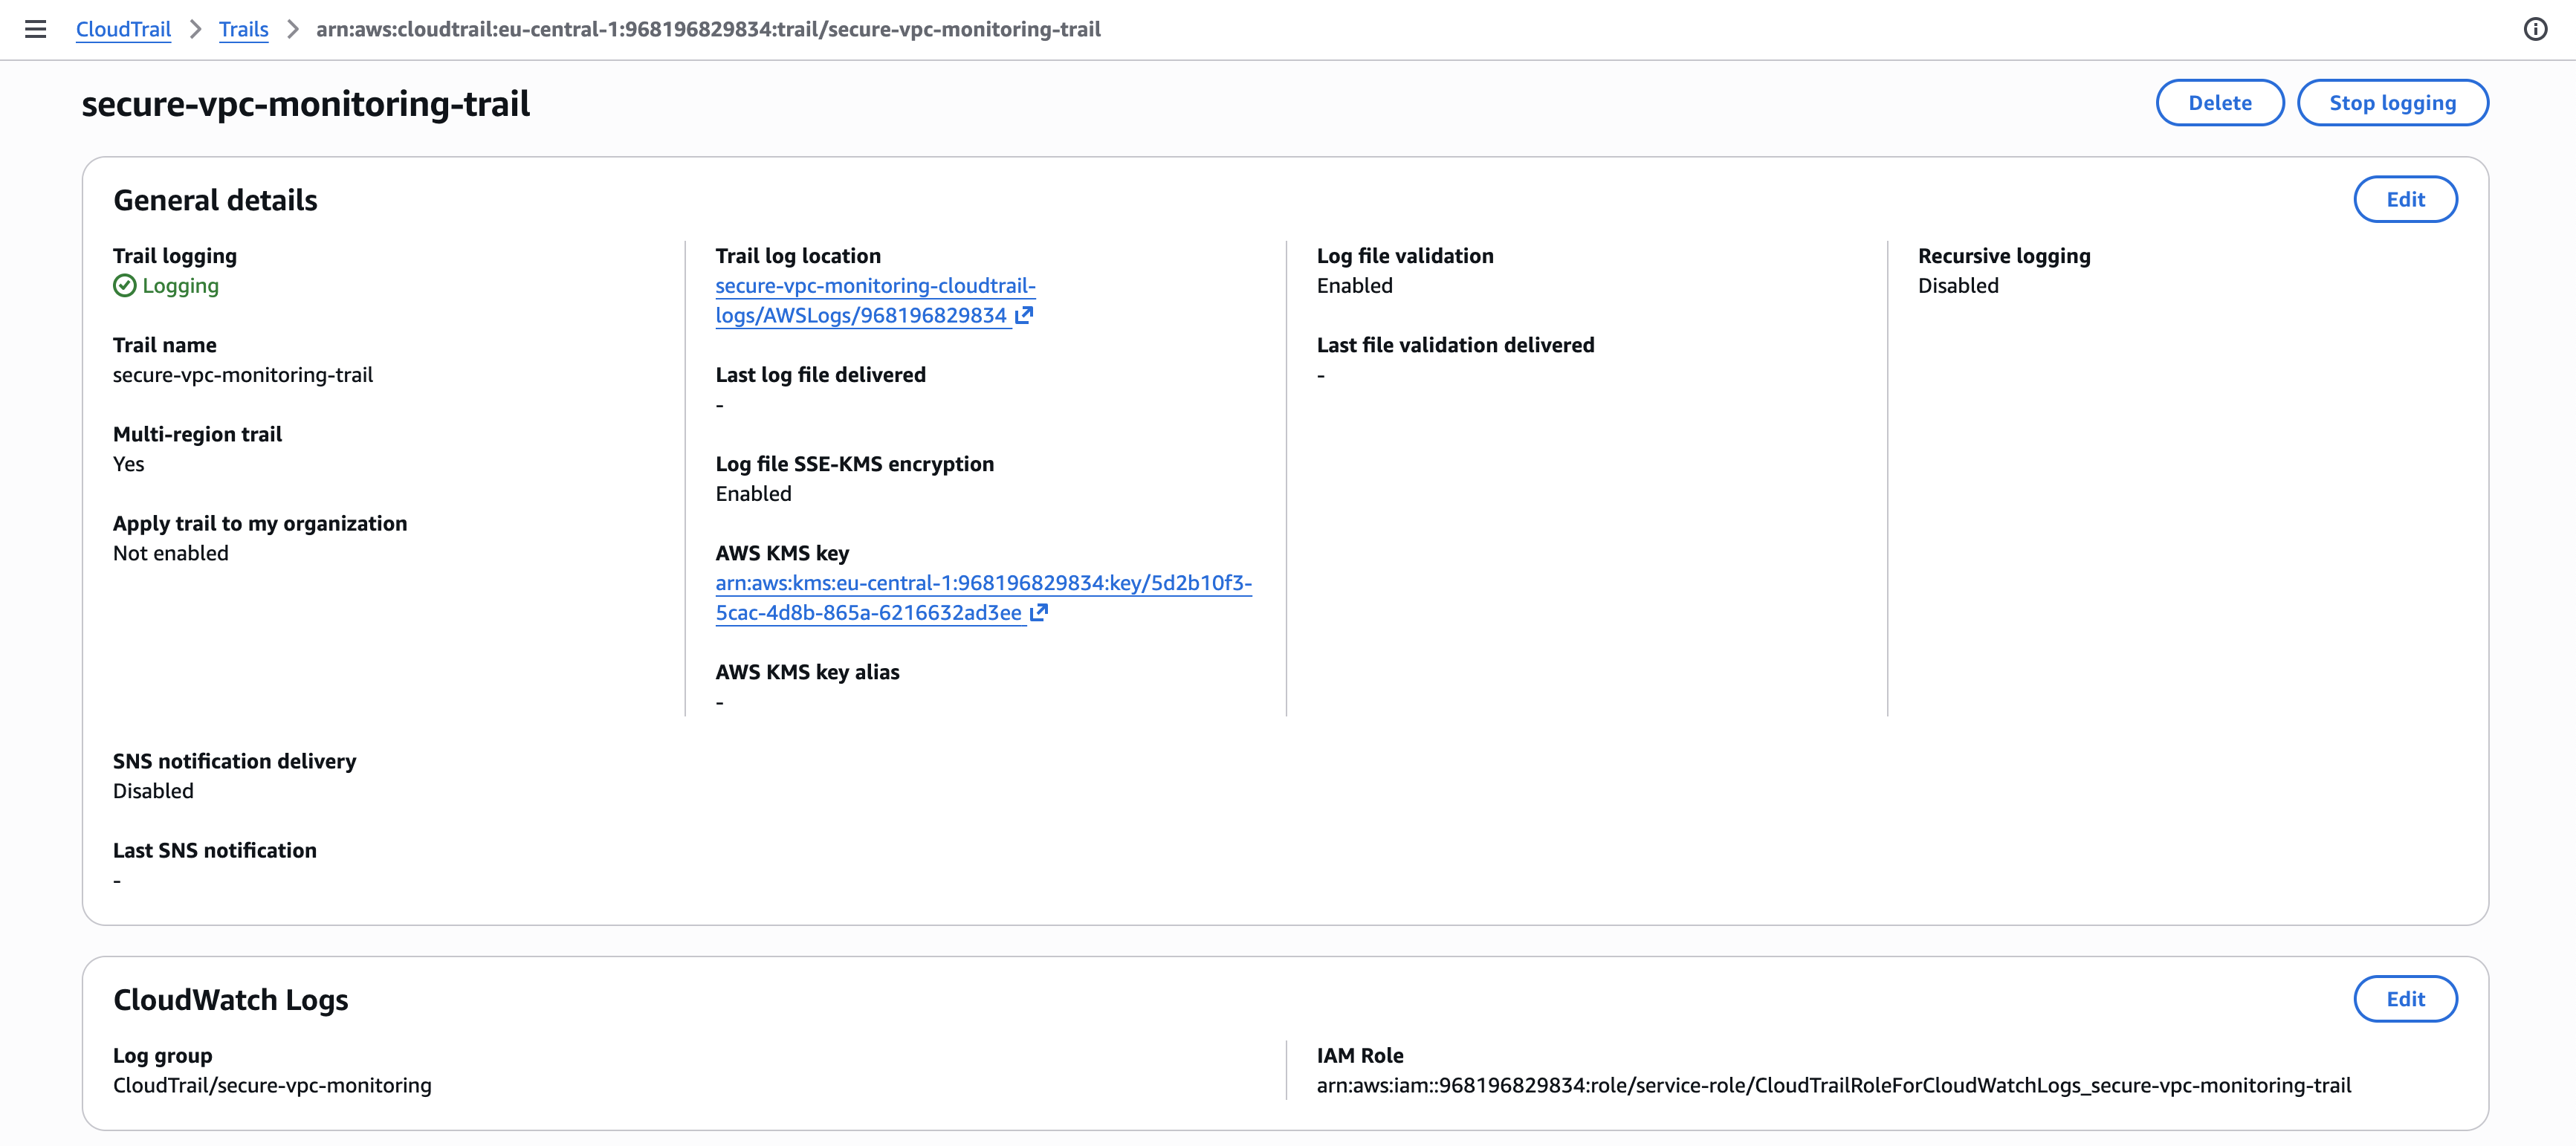Screen dimensions: 2576x1146
Task: Click the Multi-region trail value Yes
Action: (129, 464)
